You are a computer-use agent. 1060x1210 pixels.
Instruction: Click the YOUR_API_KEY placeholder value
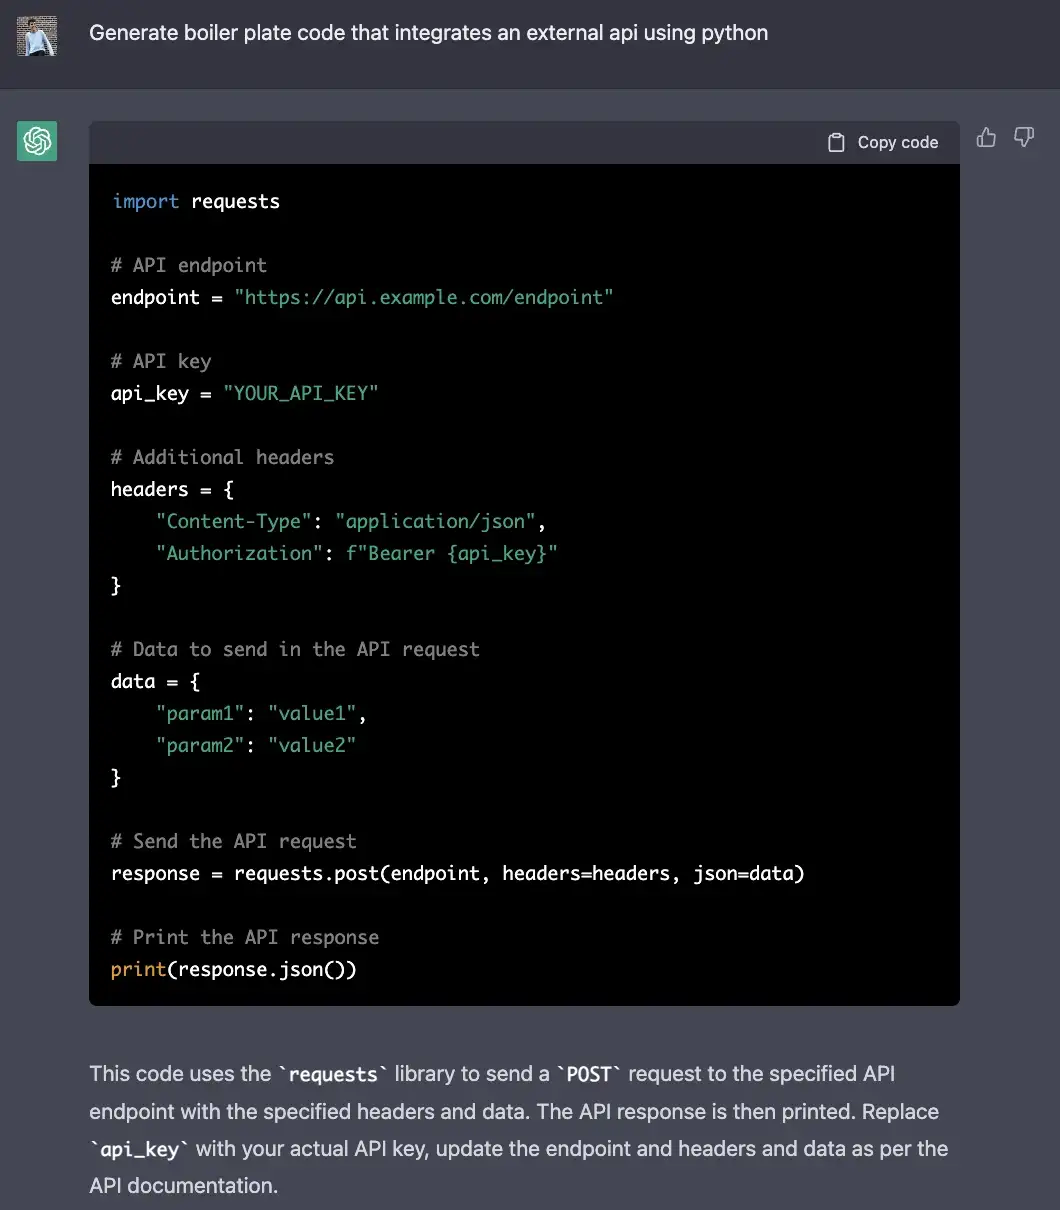[x=301, y=393]
